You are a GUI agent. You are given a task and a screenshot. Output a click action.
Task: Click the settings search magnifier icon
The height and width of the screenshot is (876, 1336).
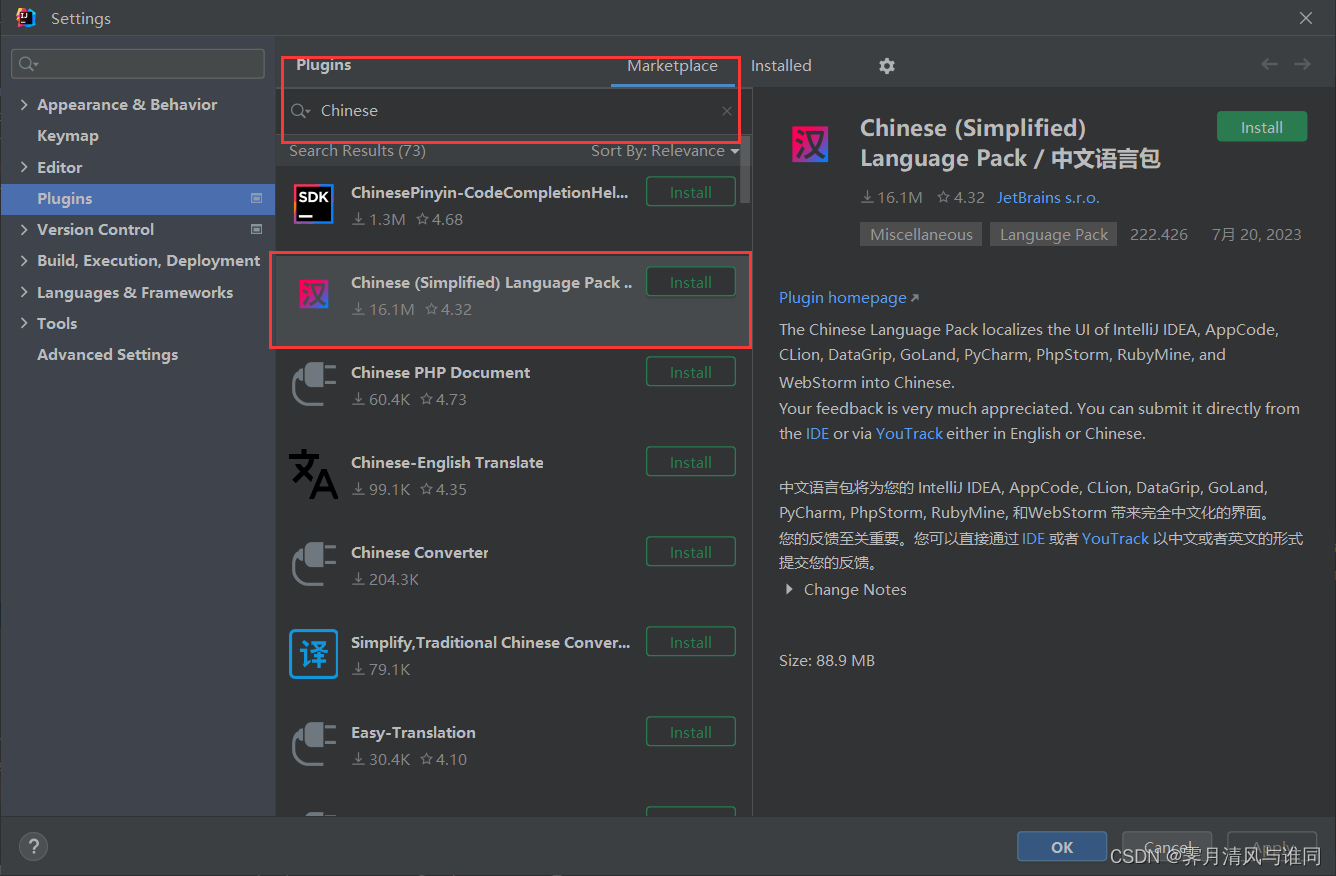click(27, 64)
